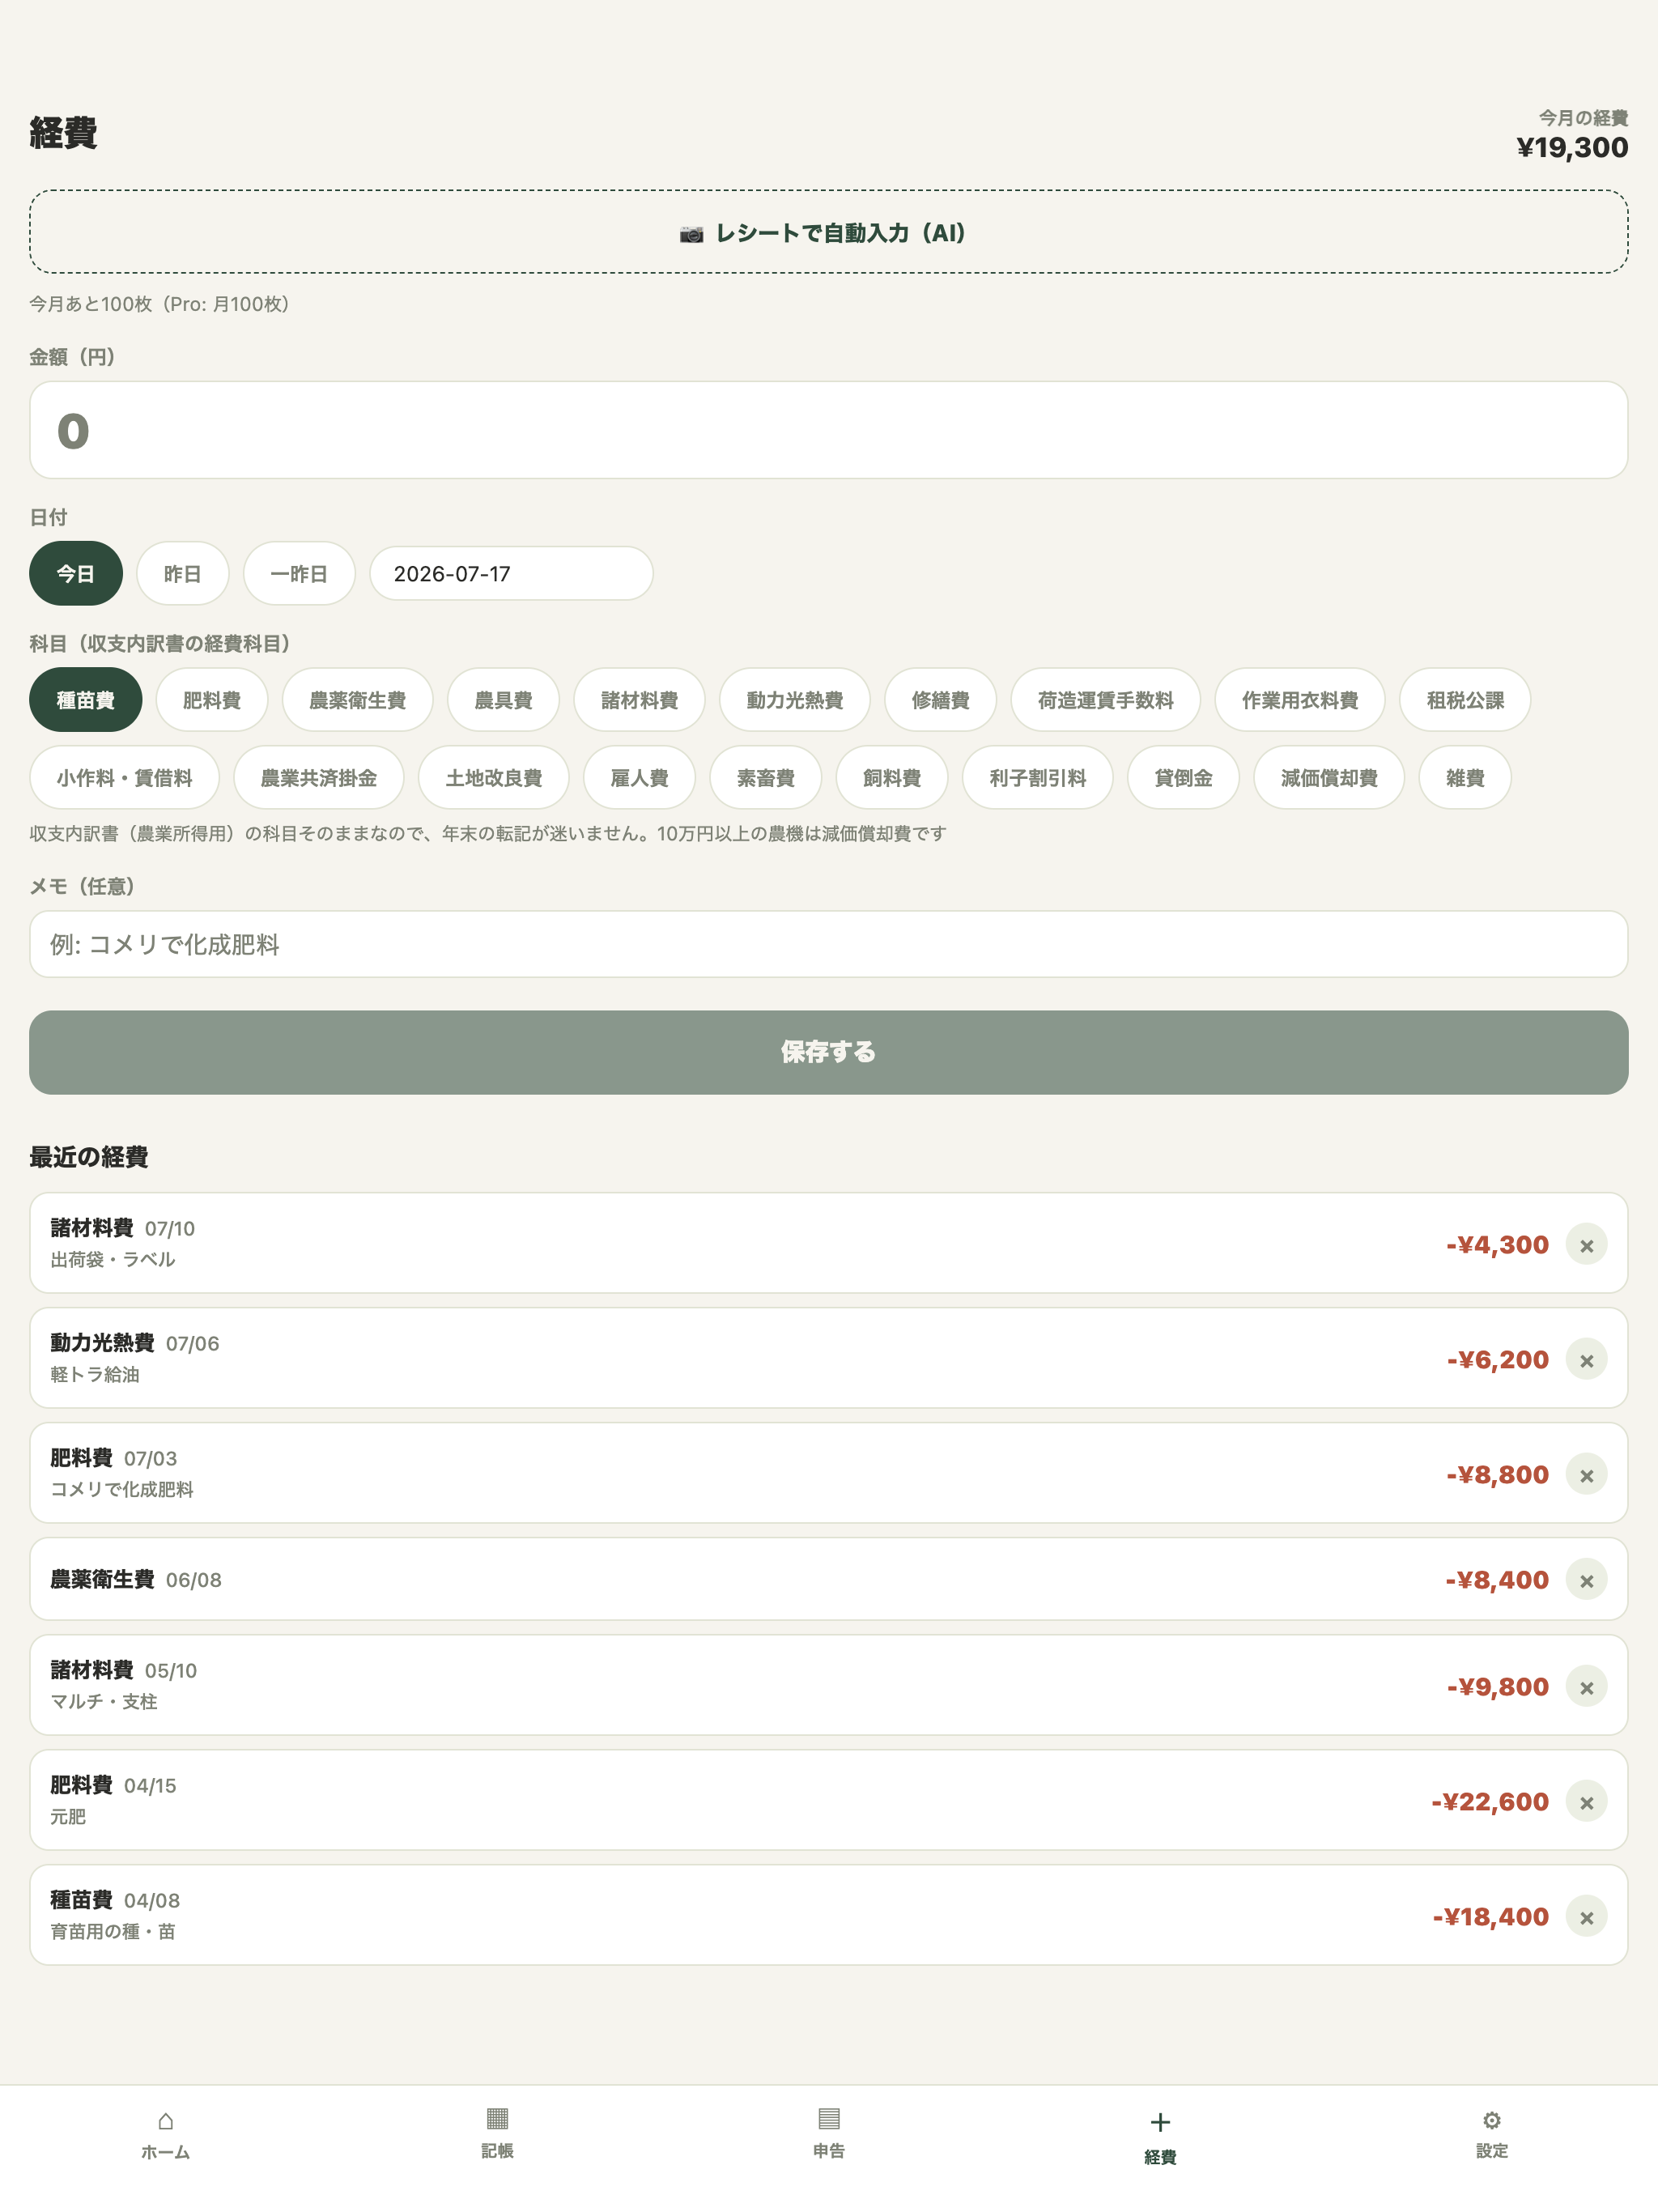This screenshot has width=1658, height=2212.
Task: Delete the 諸材料費 05/10 マルチ・支柱 entry
Action: pyautogui.click(x=1586, y=1687)
